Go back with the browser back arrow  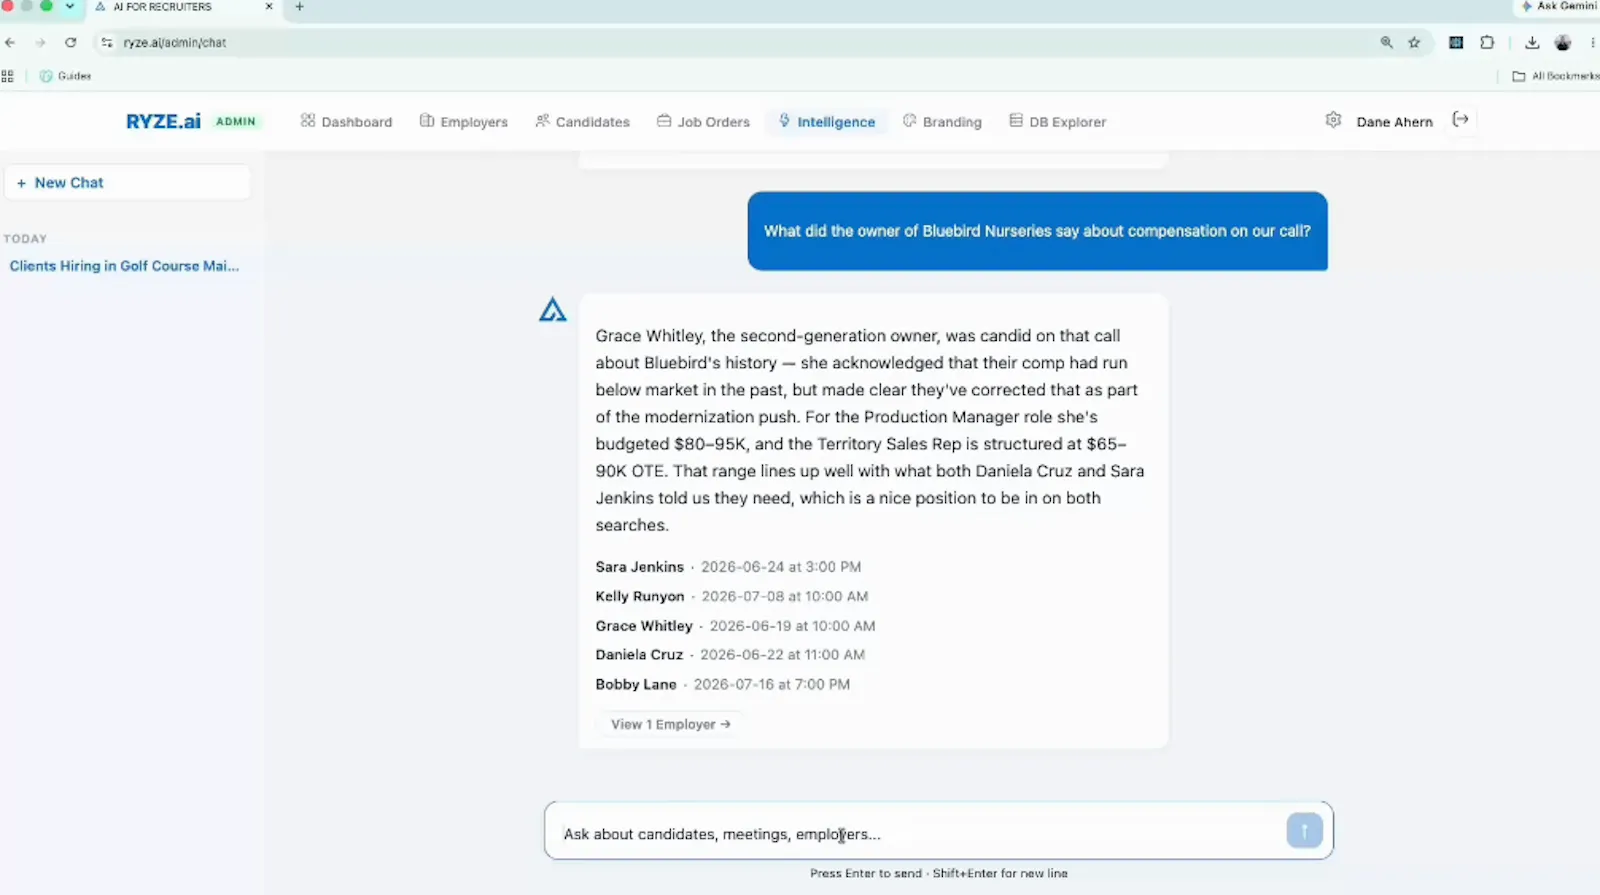pos(11,42)
